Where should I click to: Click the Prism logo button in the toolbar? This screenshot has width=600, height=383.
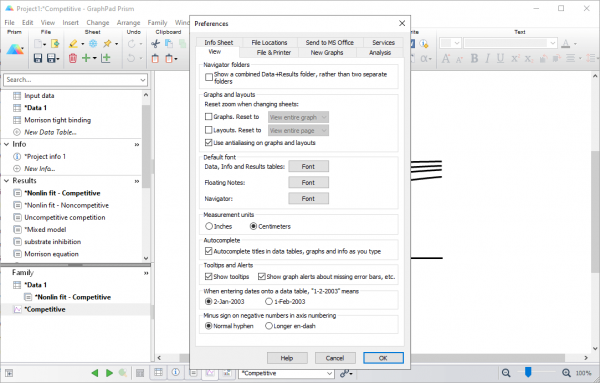tap(15, 50)
